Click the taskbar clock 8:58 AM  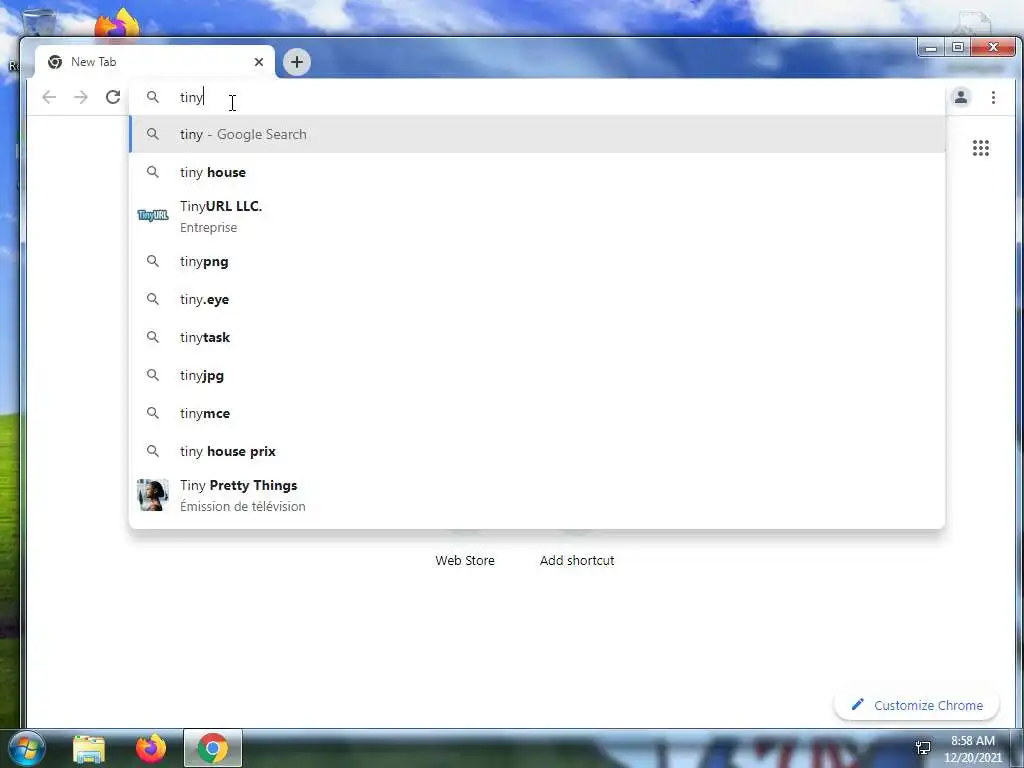(972, 748)
